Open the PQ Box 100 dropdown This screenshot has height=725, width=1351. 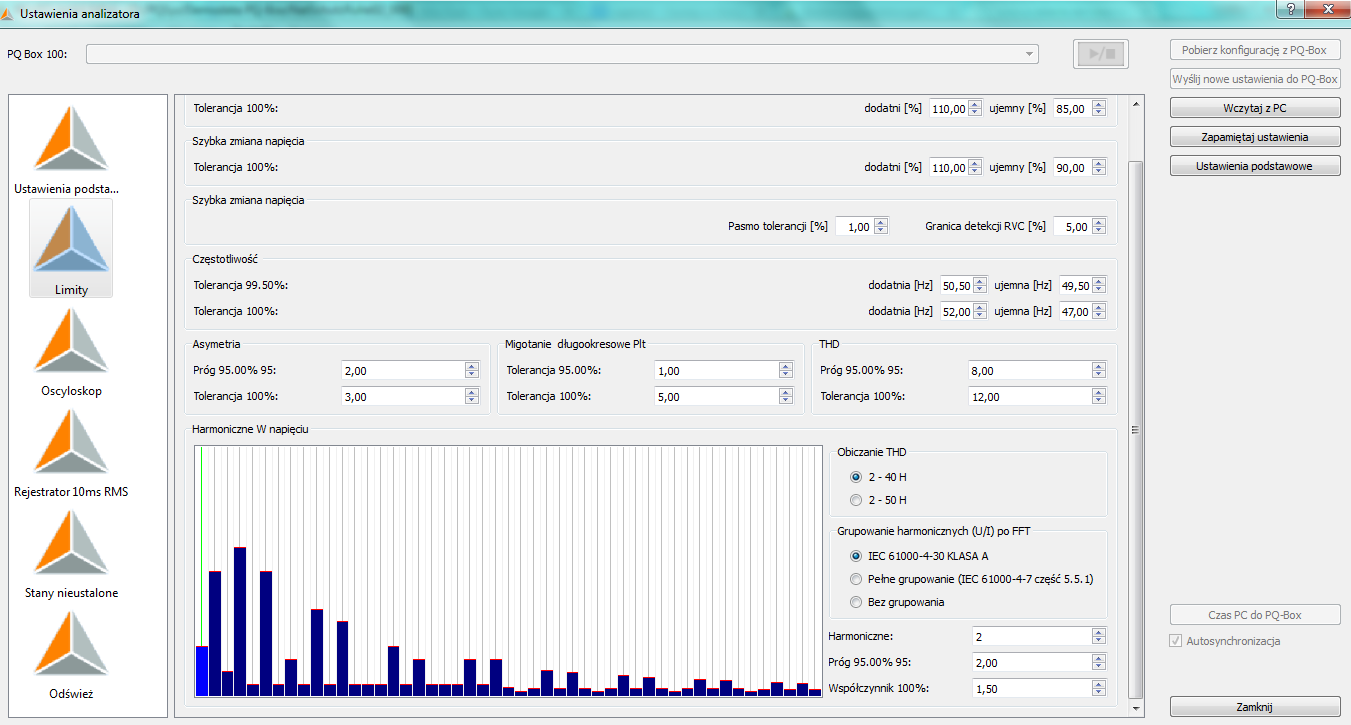click(x=562, y=54)
